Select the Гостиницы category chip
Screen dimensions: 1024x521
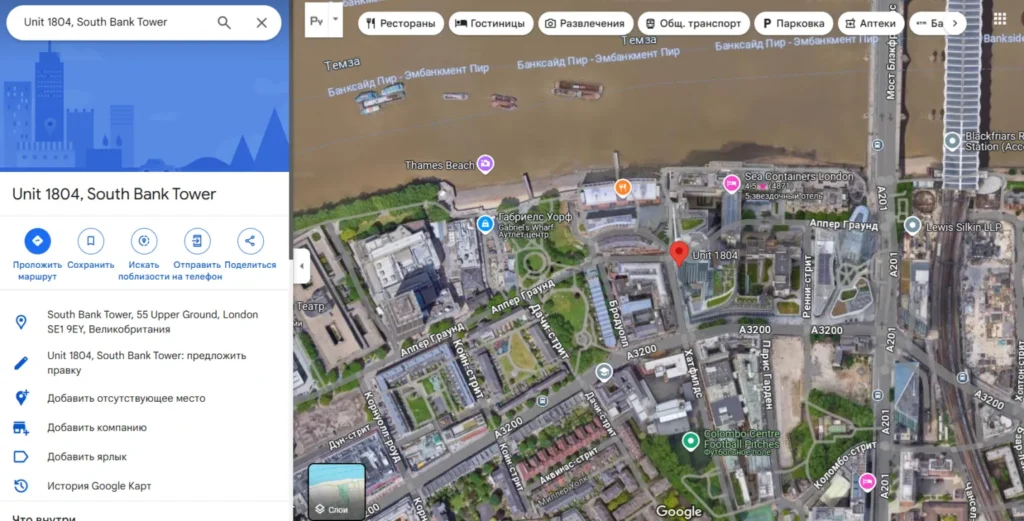pos(490,23)
